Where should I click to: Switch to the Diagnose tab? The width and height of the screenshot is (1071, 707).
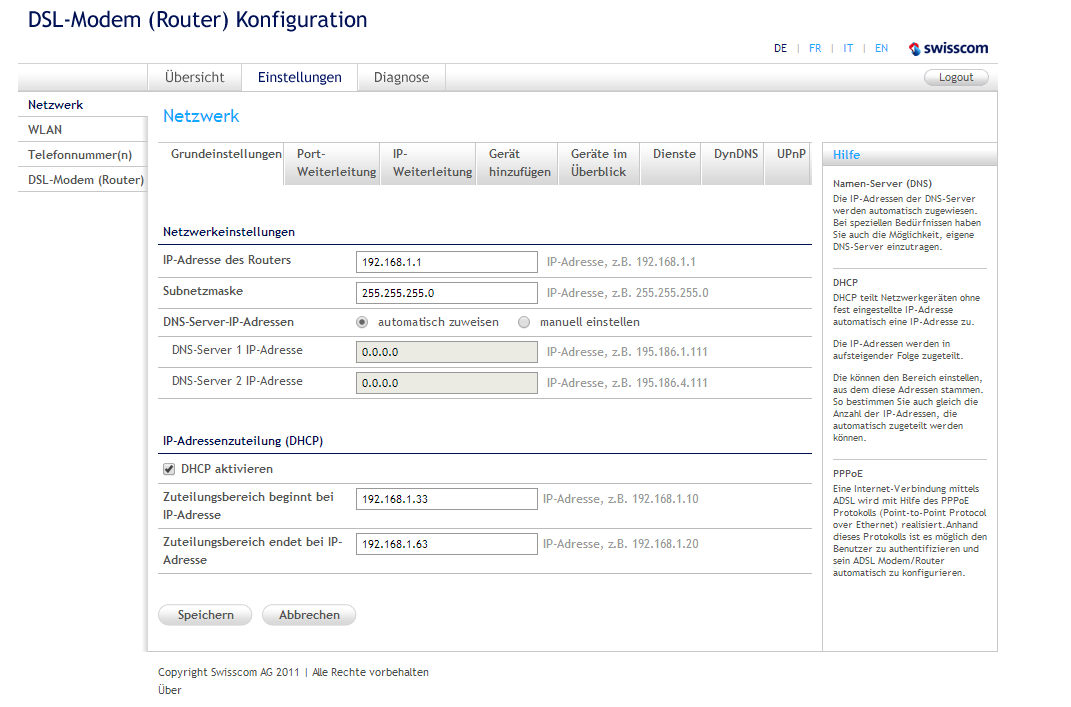pos(401,77)
